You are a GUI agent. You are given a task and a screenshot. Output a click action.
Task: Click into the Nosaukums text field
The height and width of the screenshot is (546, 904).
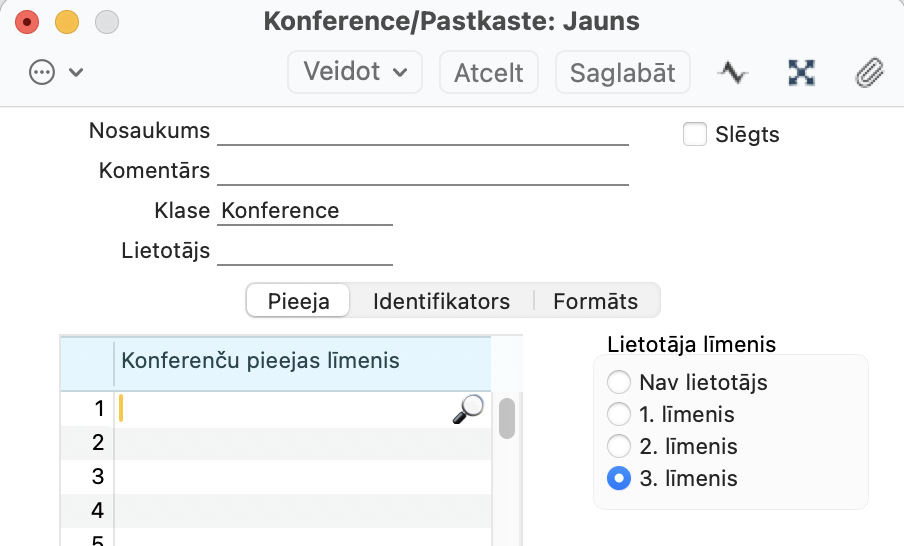[422, 132]
